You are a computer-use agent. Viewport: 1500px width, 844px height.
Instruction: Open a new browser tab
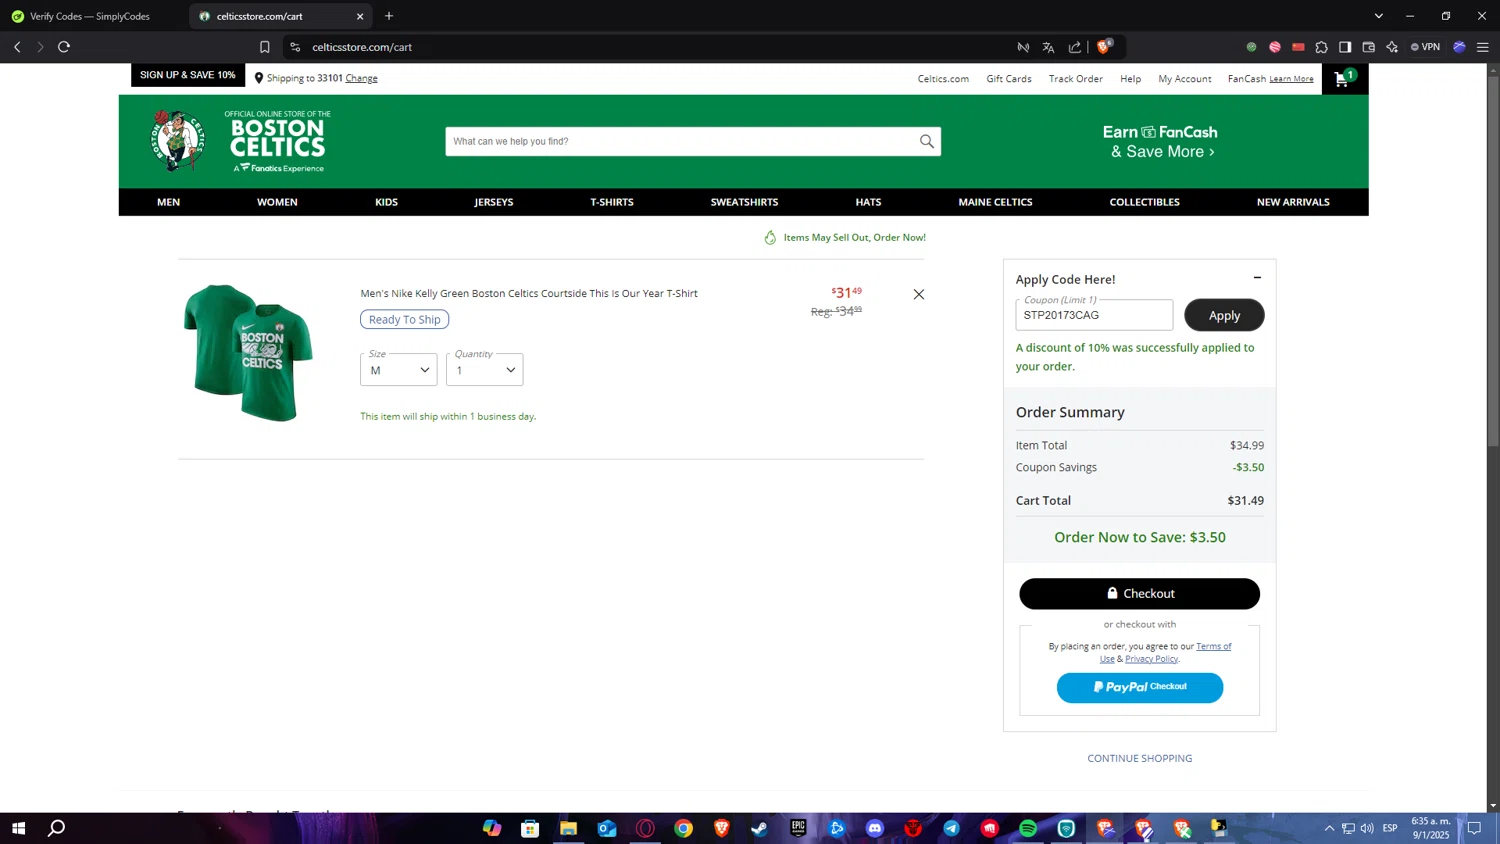coord(389,16)
